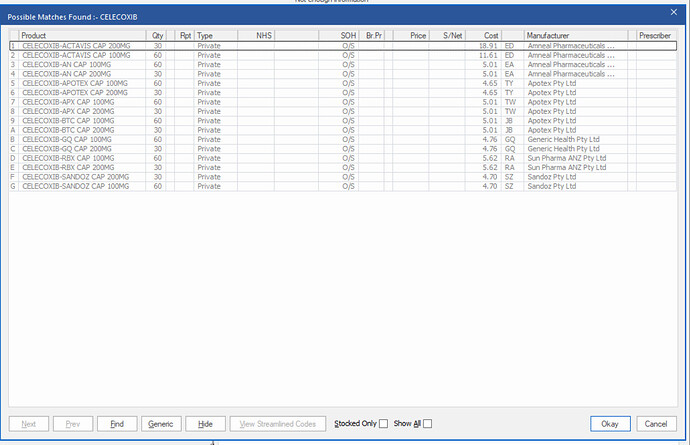This screenshot has height=445, width=690.
Task: Click the Cancel button
Action: tap(656, 424)
